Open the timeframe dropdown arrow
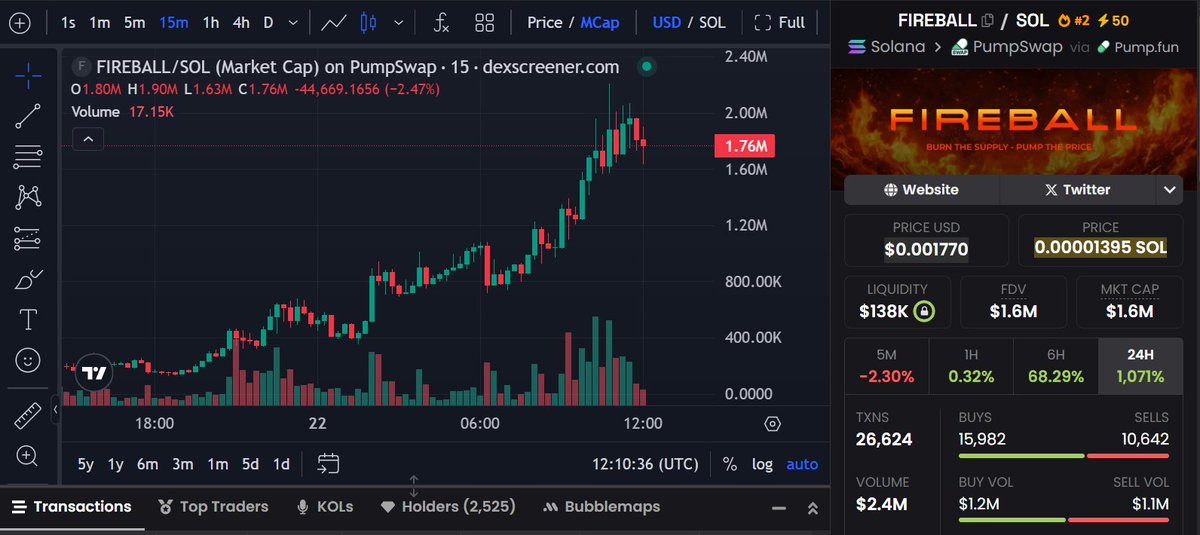The height and width of the screenshot is (535, 1200). (292, 22)
